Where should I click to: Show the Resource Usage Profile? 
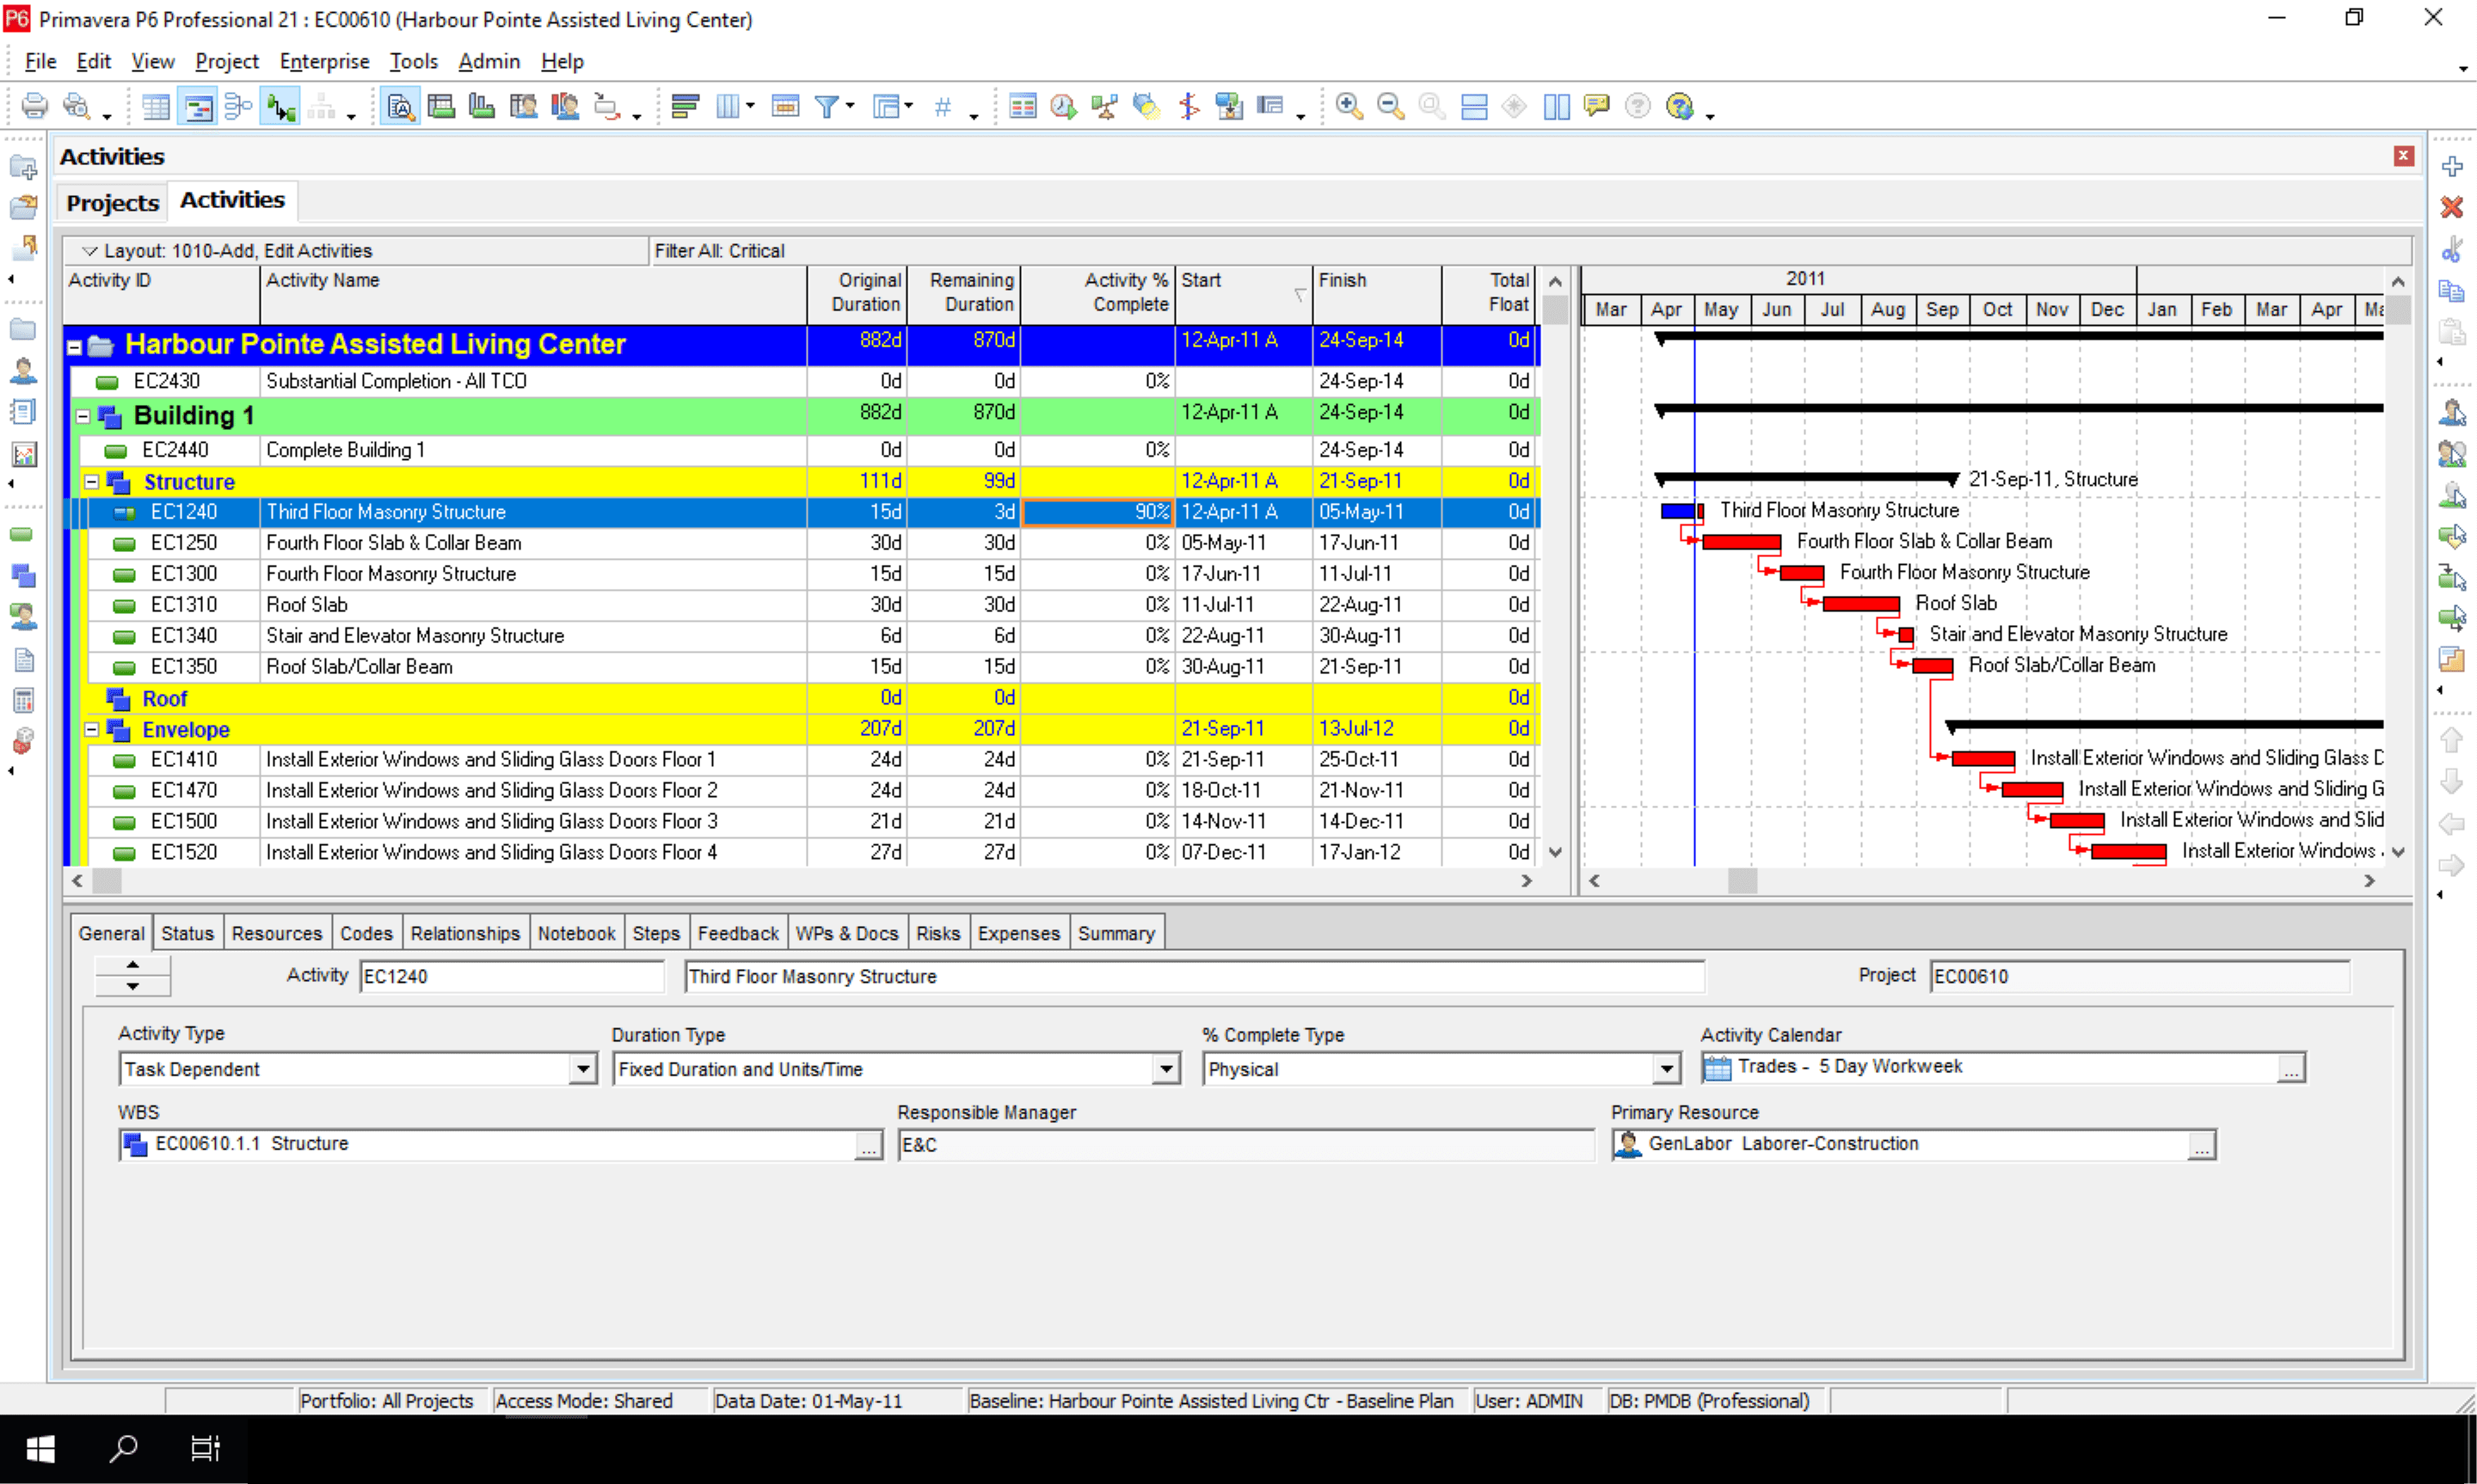pos(564,106)
